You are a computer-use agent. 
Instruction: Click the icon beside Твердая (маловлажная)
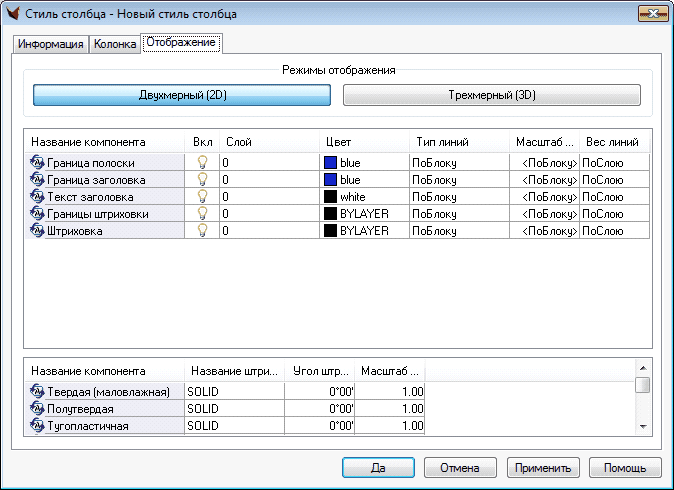pyautogui.click(x=38, y=391)
